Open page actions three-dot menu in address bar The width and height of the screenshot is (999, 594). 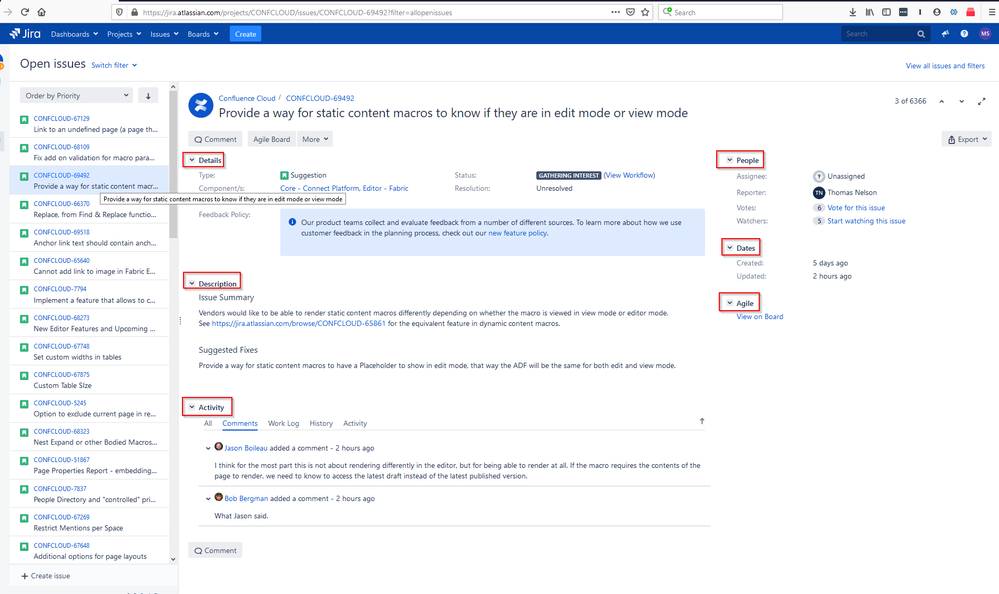(x=615, y=12)
